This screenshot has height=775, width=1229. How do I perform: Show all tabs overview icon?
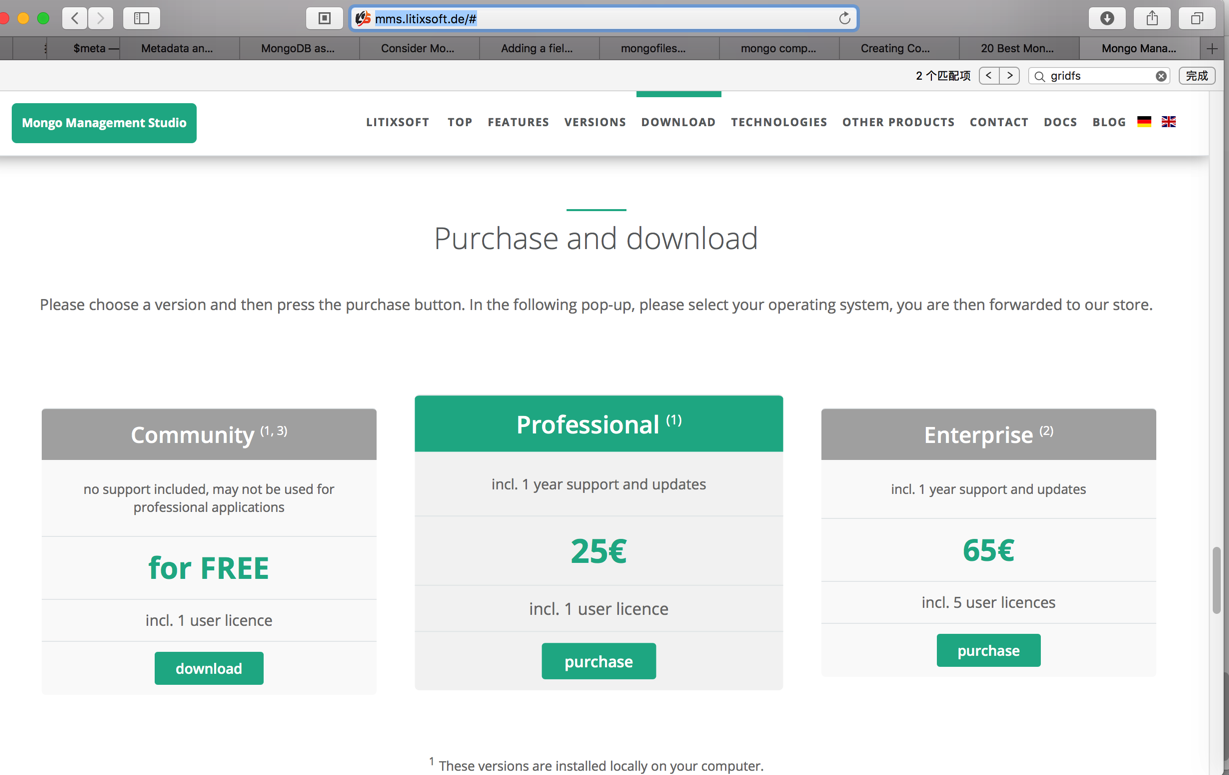pyautogui.click(x=1196, y=18)
